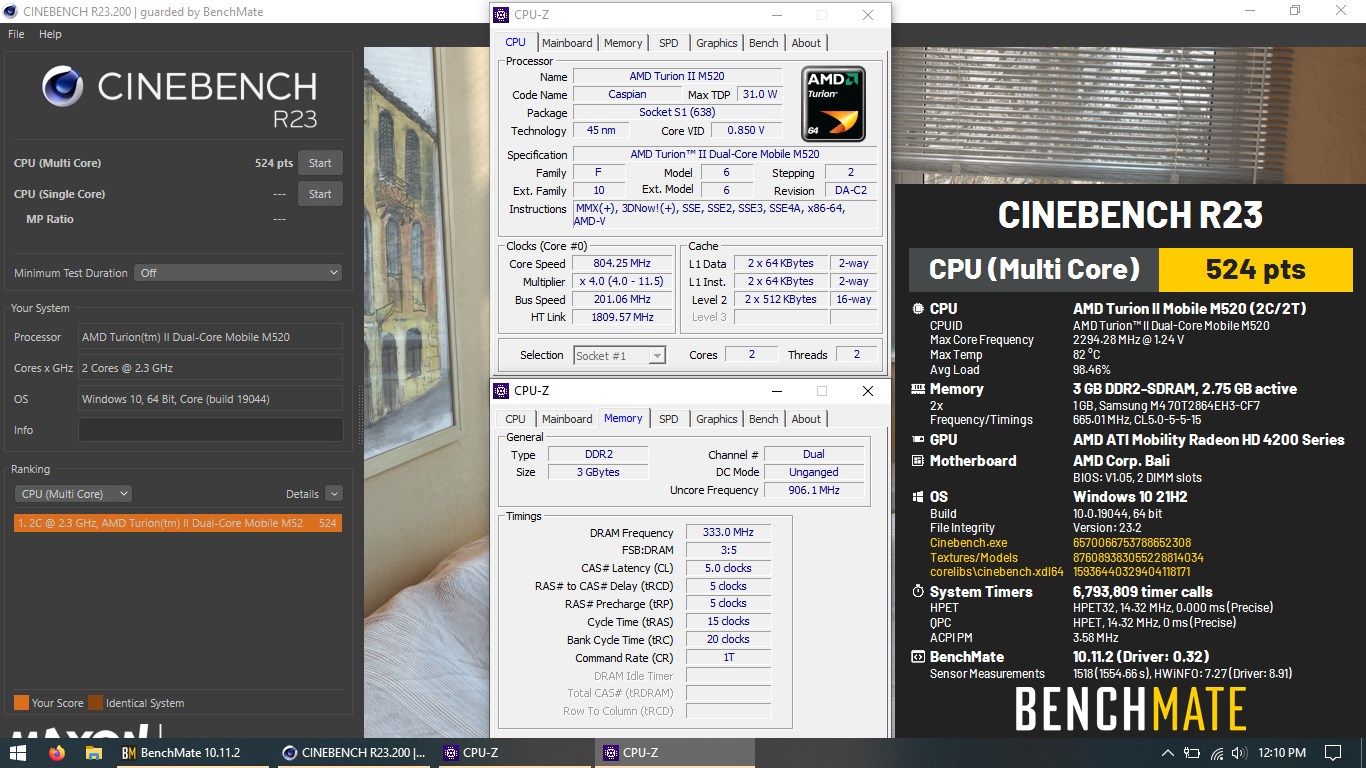The image size is (1366, 768).
Task: Open Minimum Test Duration dropdown
Action: click(239, 272)
